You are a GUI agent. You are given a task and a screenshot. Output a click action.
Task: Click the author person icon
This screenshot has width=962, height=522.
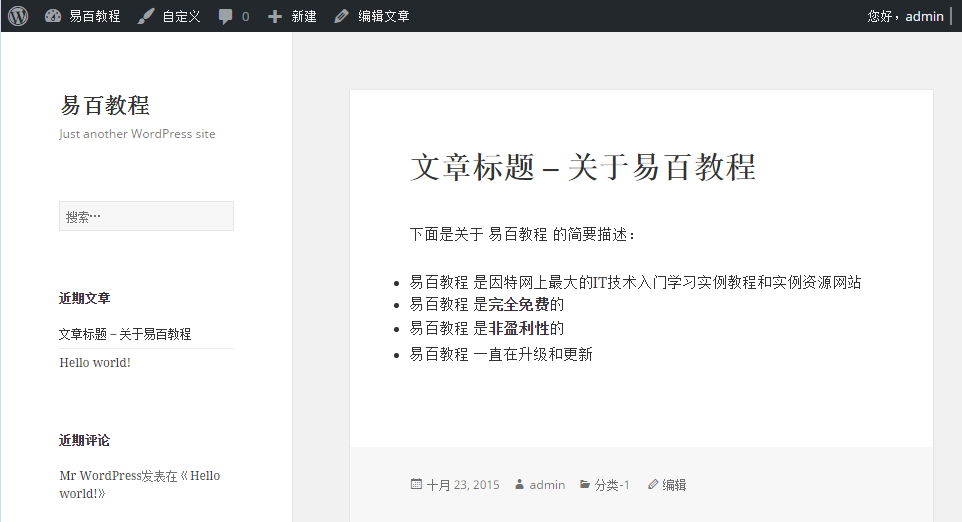(520, 484)
